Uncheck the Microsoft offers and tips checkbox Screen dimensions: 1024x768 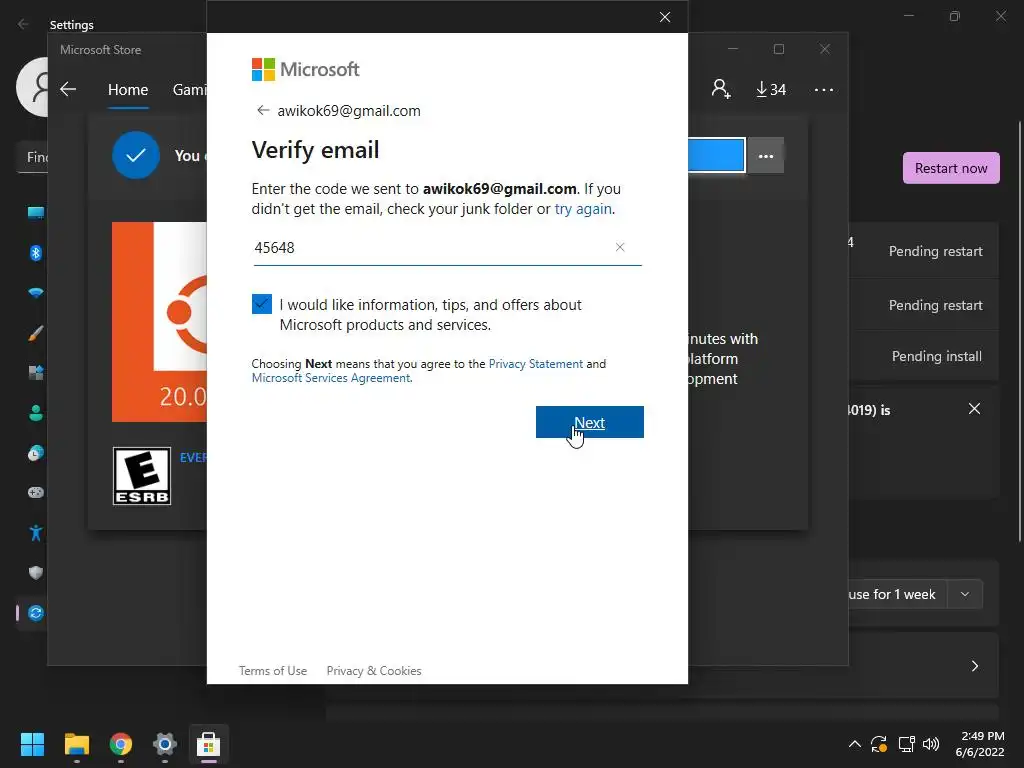tap(262, 304)
